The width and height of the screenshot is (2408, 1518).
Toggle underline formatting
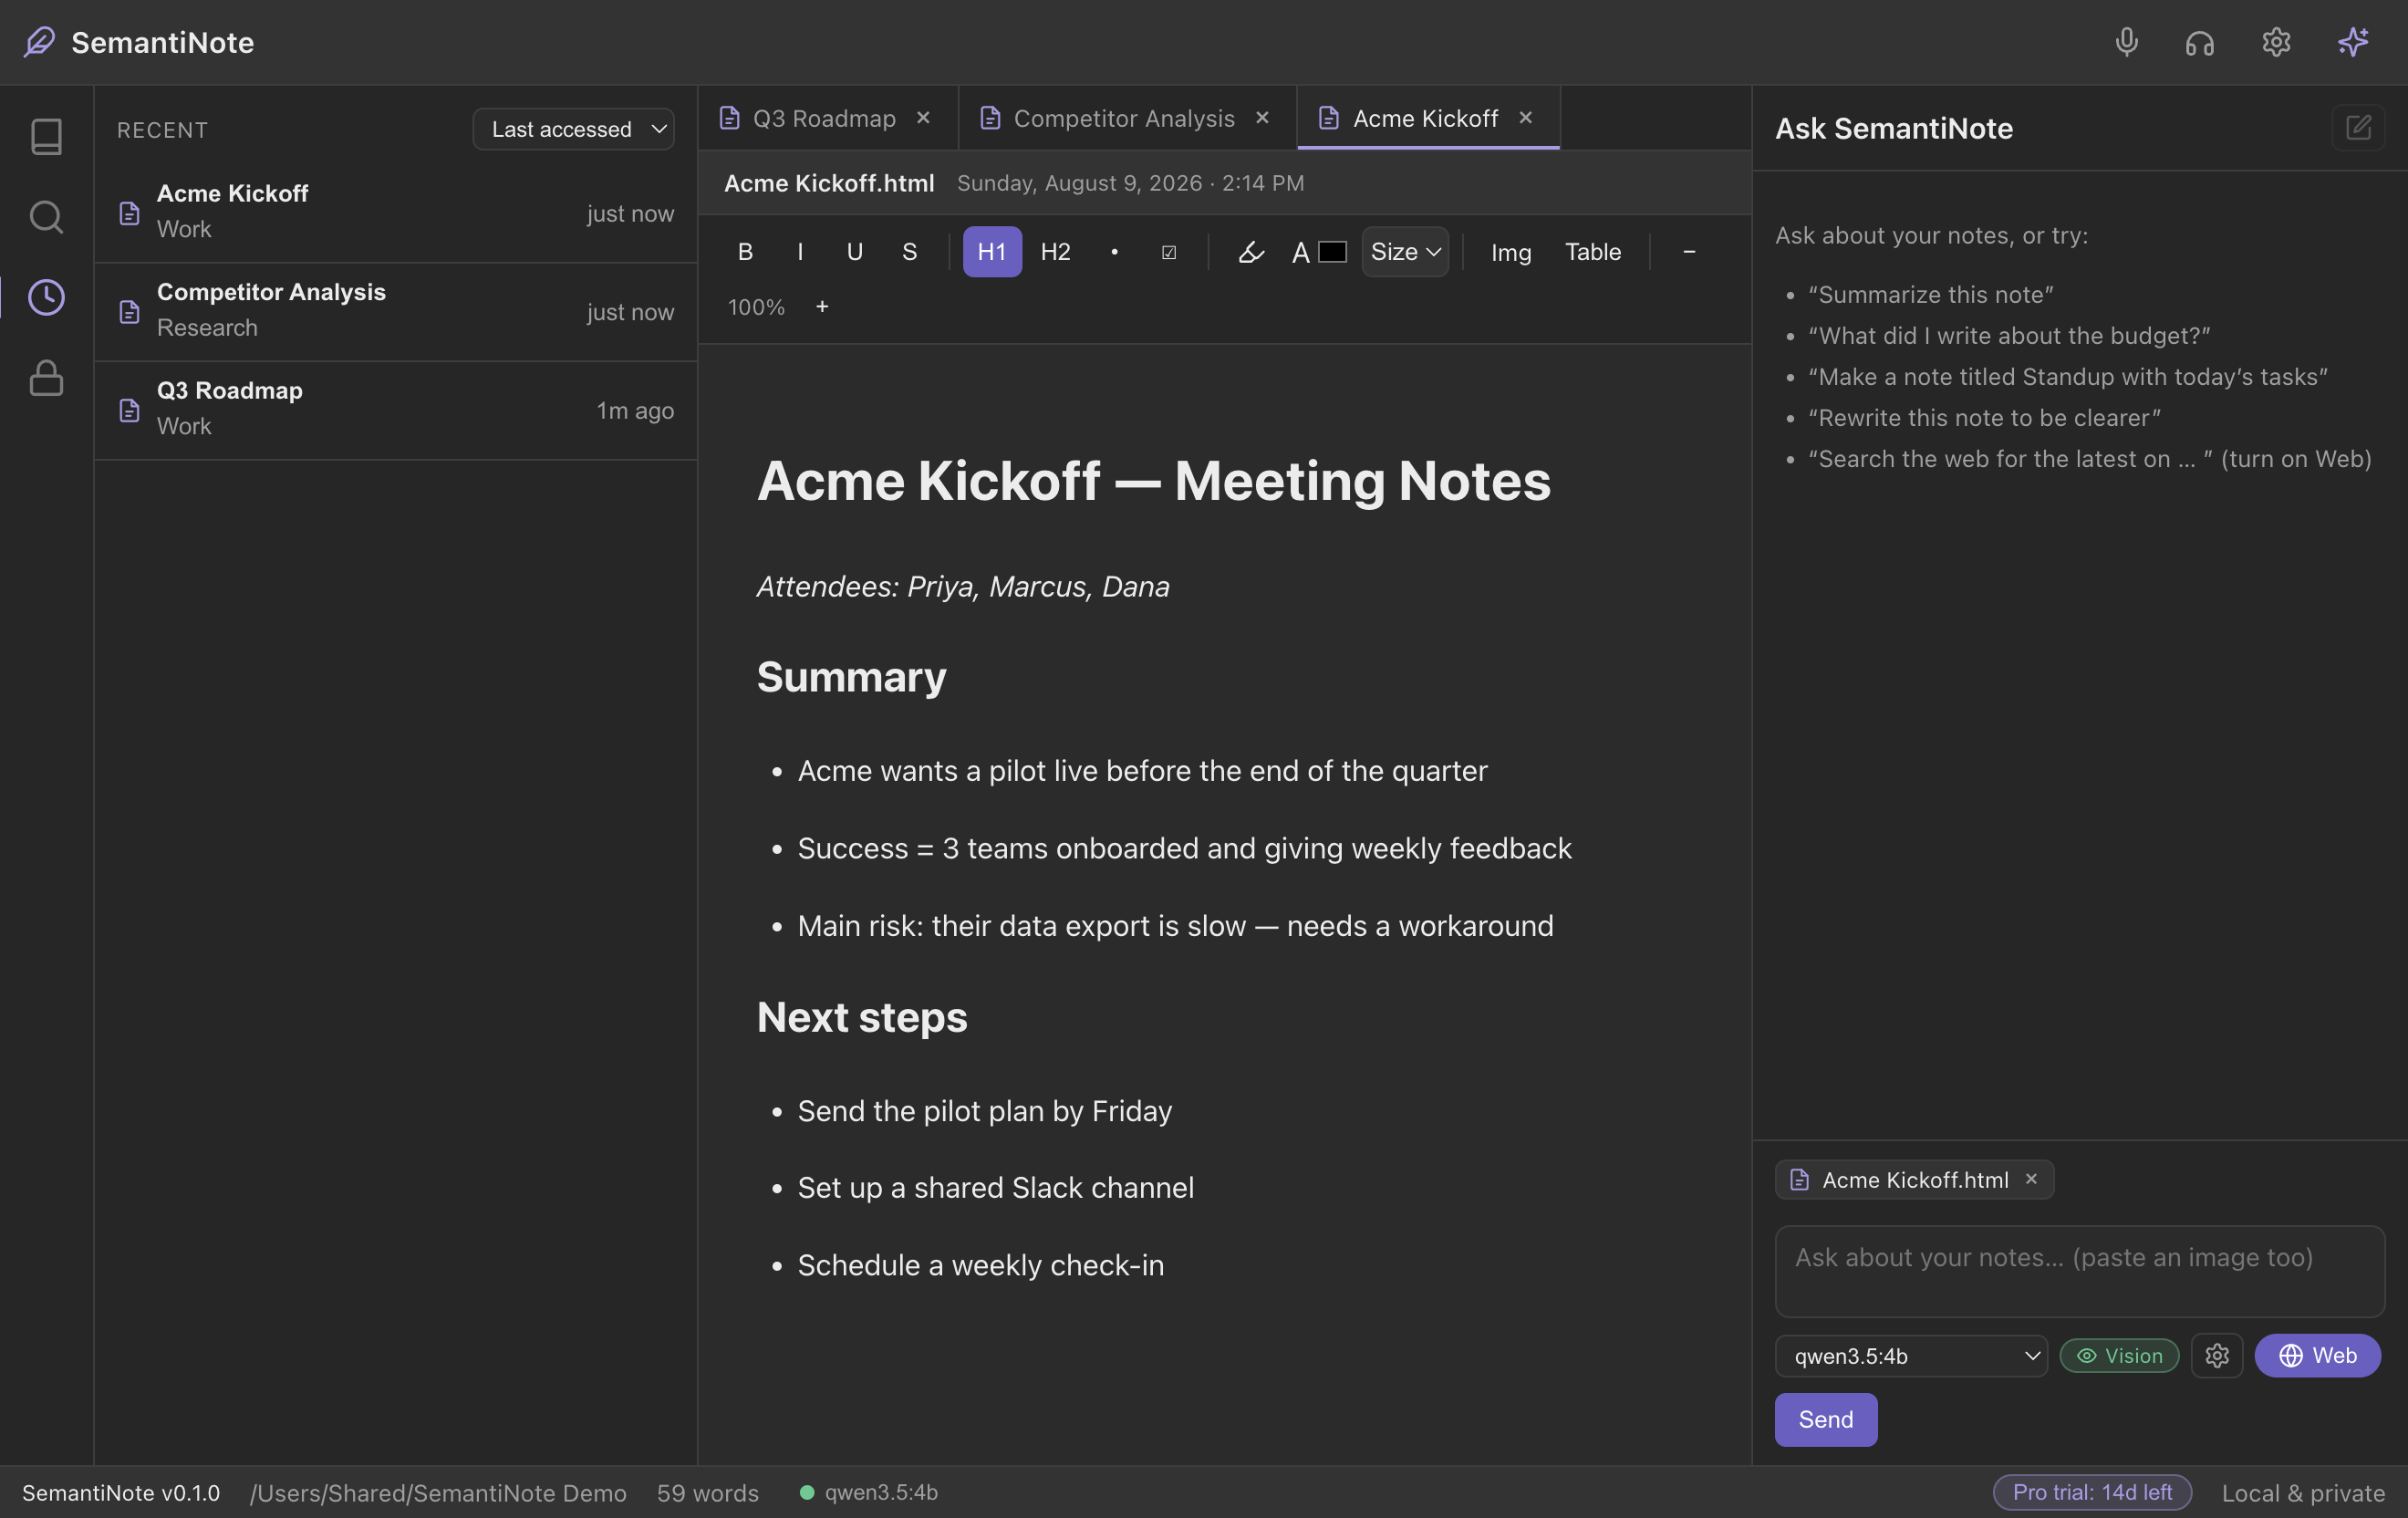854,252
